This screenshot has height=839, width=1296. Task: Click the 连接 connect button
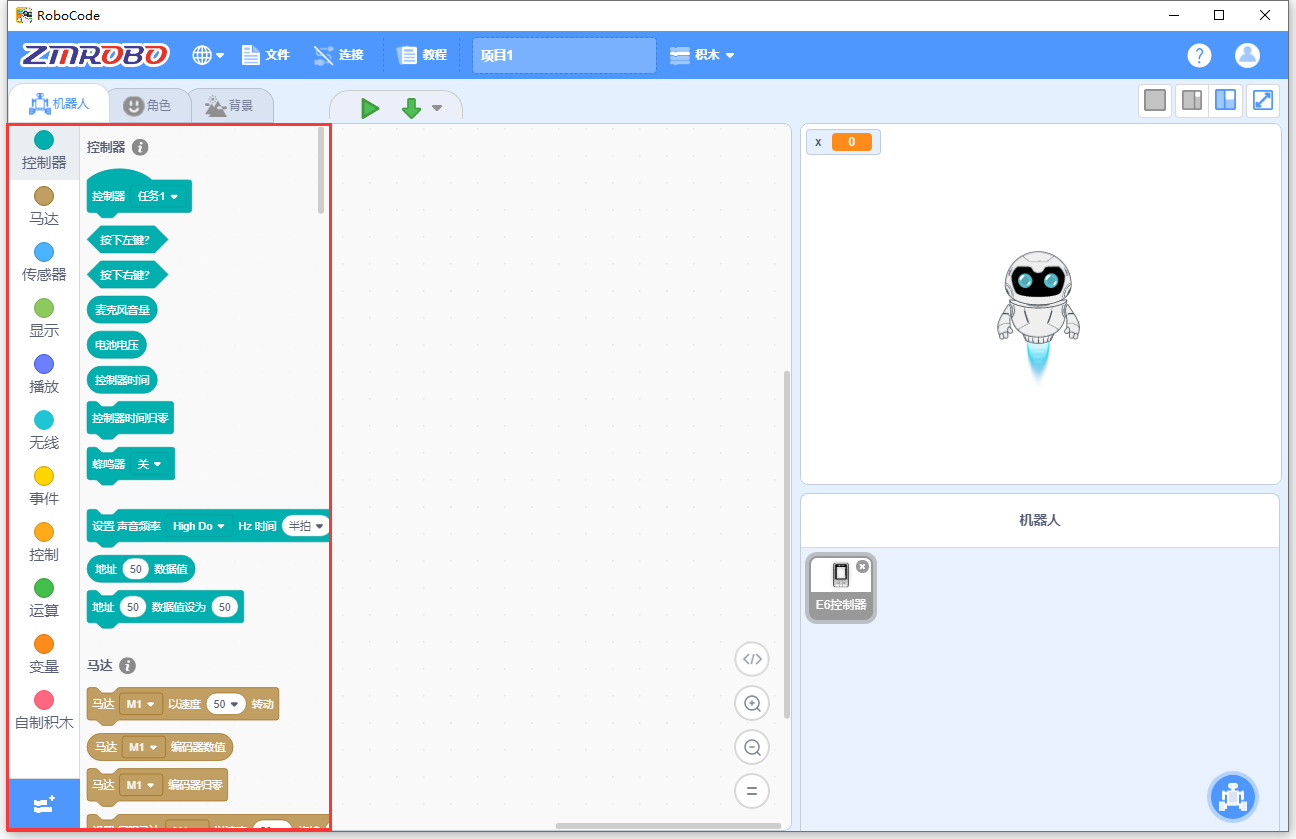tap(338, 55)
